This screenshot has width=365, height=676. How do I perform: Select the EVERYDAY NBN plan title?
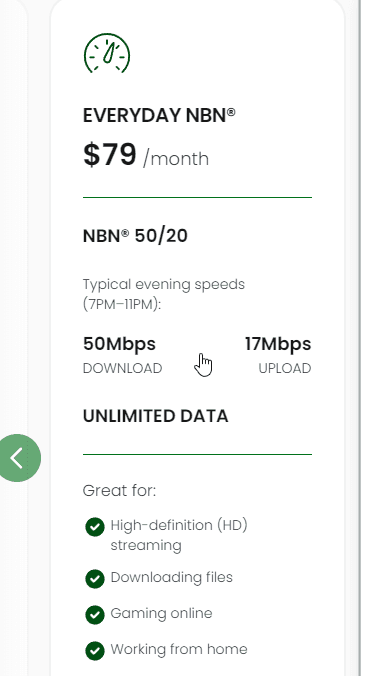tap(159, 116)
